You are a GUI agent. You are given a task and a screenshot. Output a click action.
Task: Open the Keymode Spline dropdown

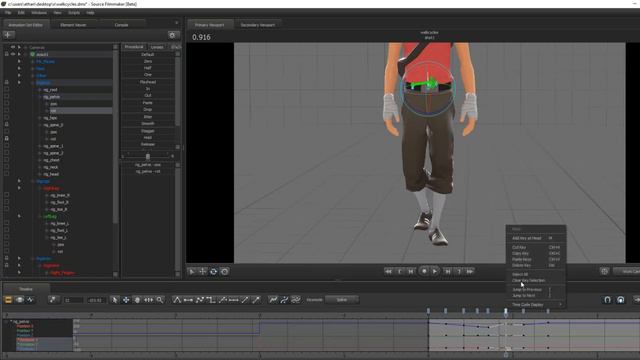(x=342, y=300)
